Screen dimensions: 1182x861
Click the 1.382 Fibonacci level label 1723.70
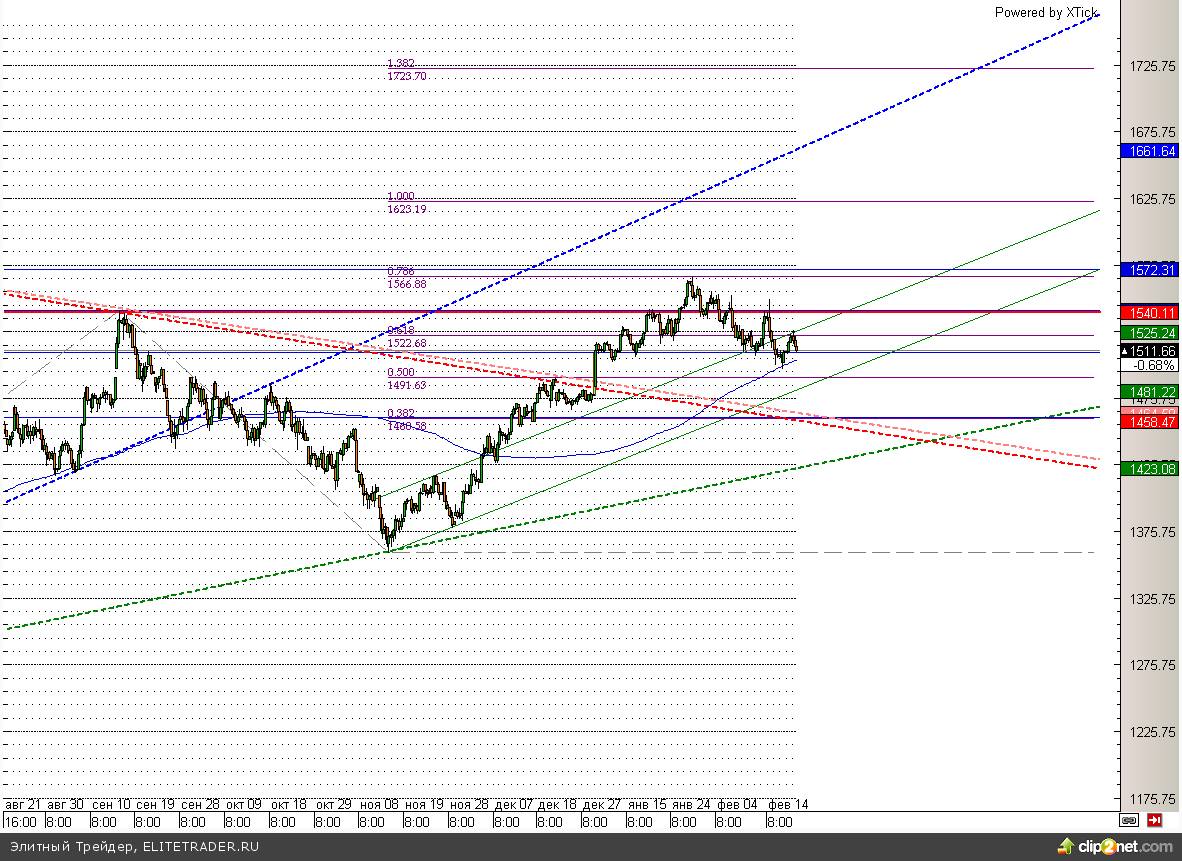(x=406, y=76)
